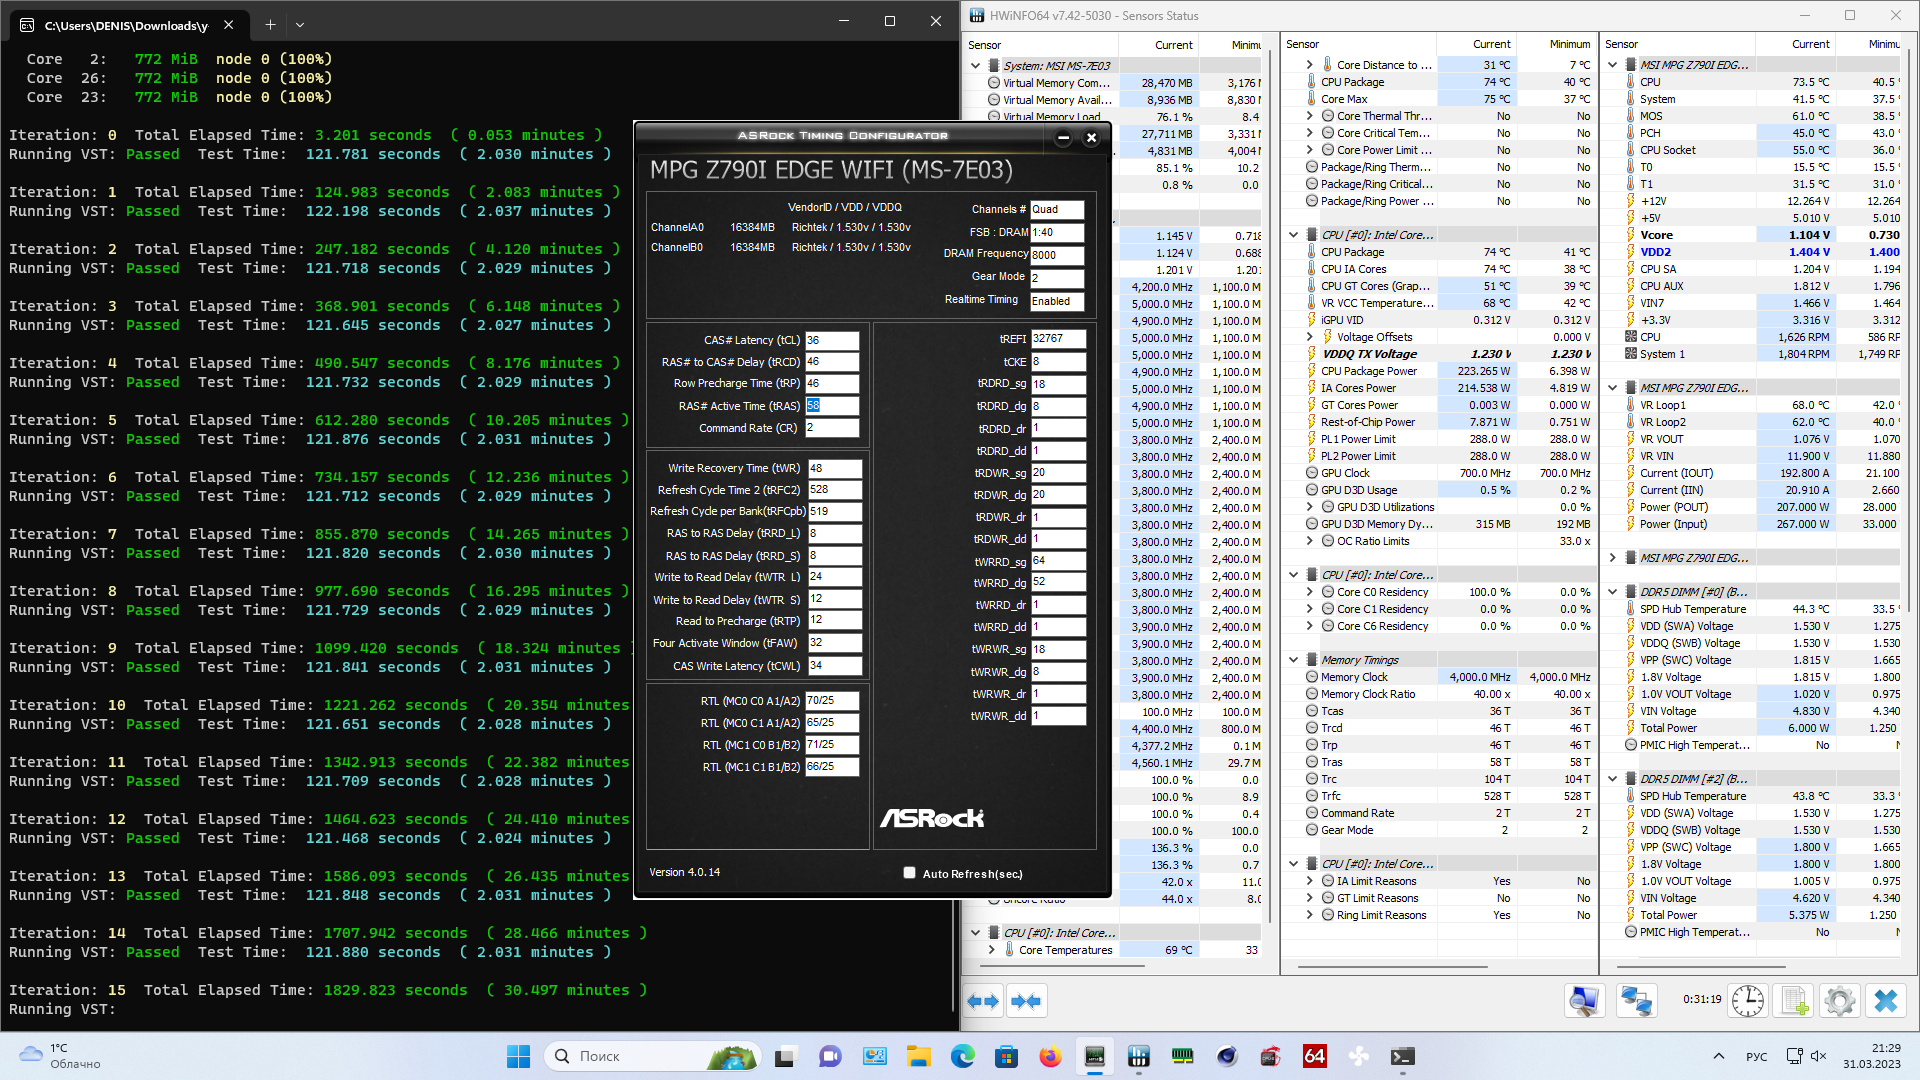Image resolution: width=1920 pixels, height=1080 pixels.
Task: Click the tREFI value field
Action: pos(1058,339)
